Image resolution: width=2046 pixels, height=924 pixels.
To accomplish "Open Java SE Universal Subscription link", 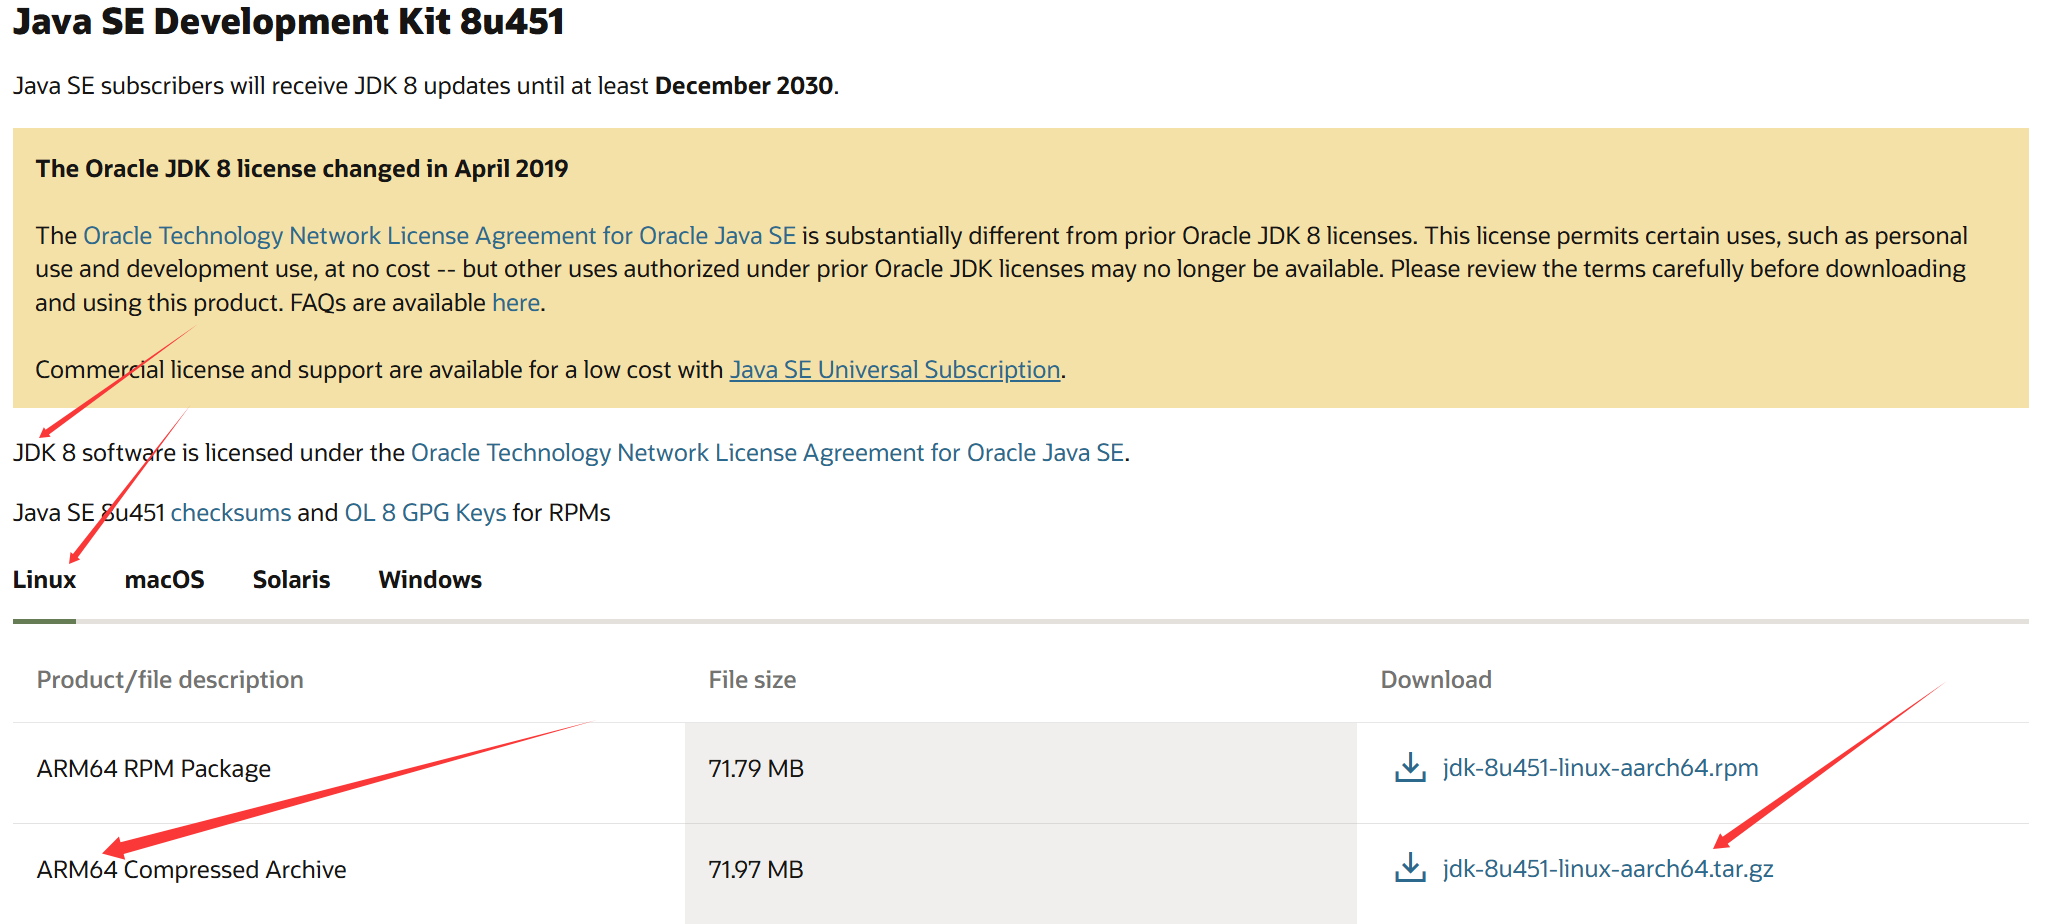I will click(895, 370).
